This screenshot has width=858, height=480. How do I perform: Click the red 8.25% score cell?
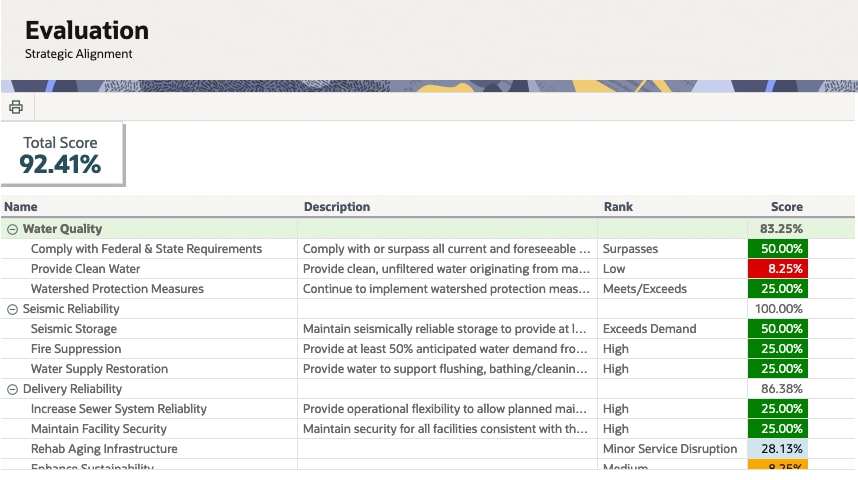click(x=776, y=269)
